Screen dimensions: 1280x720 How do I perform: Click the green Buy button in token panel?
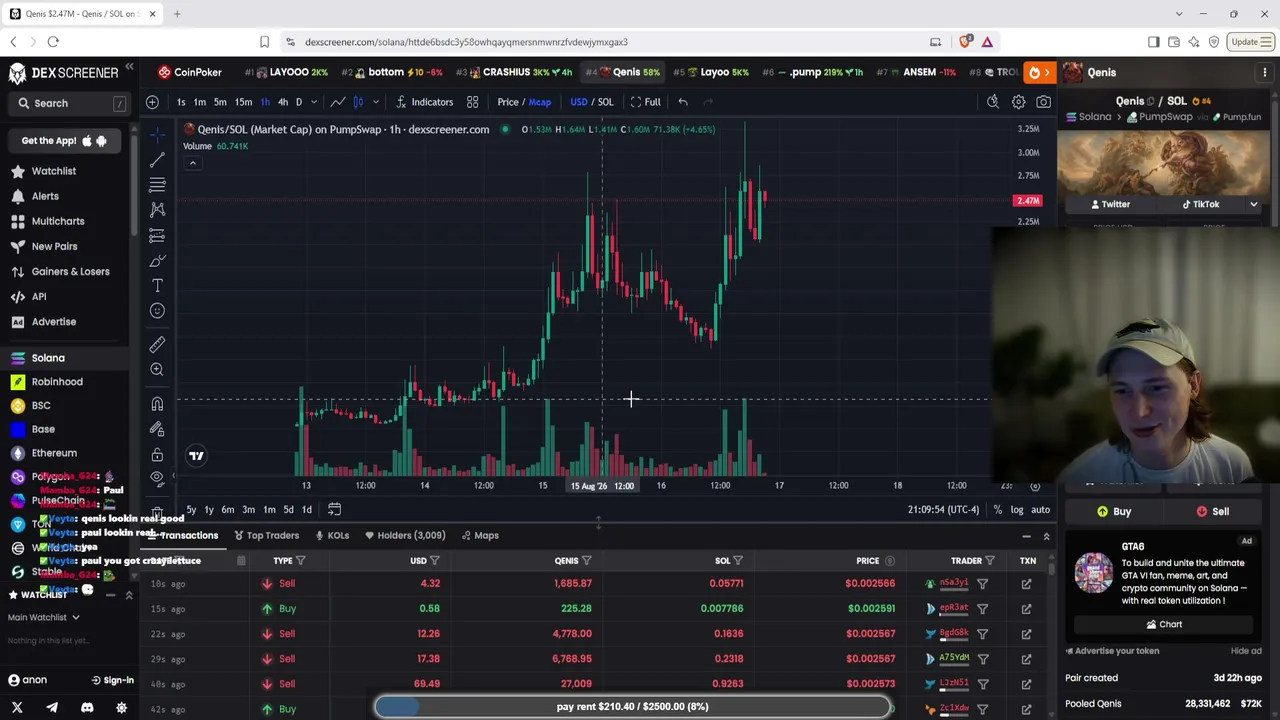point(1114,512)
